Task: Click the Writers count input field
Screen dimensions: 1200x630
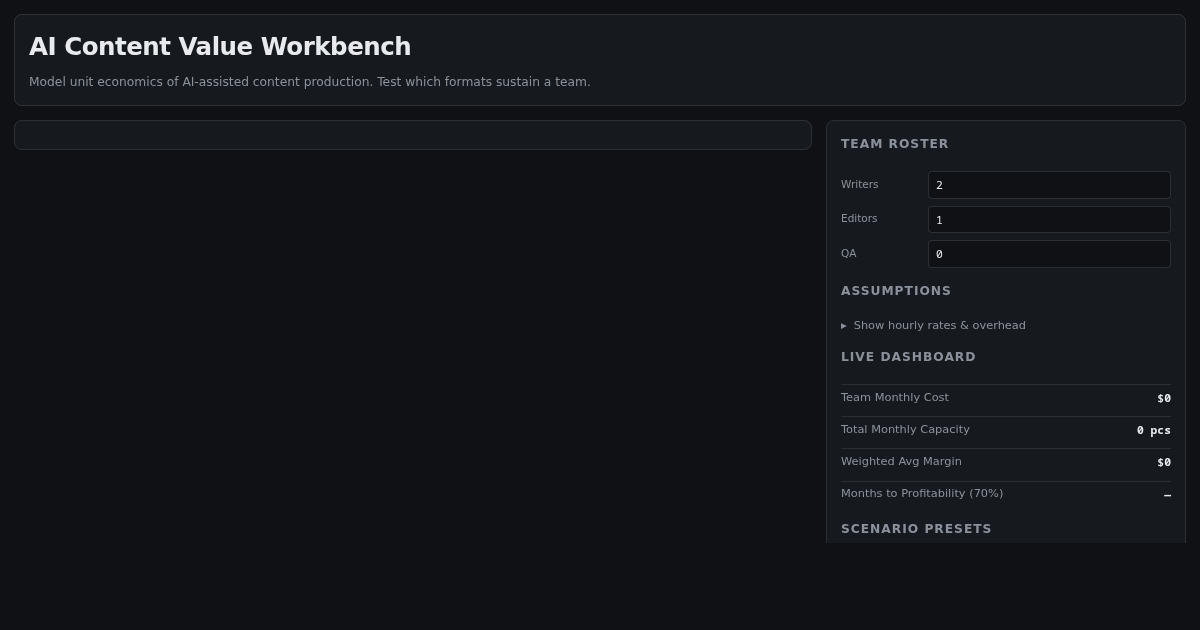Action: click(x=1049, y=185)
